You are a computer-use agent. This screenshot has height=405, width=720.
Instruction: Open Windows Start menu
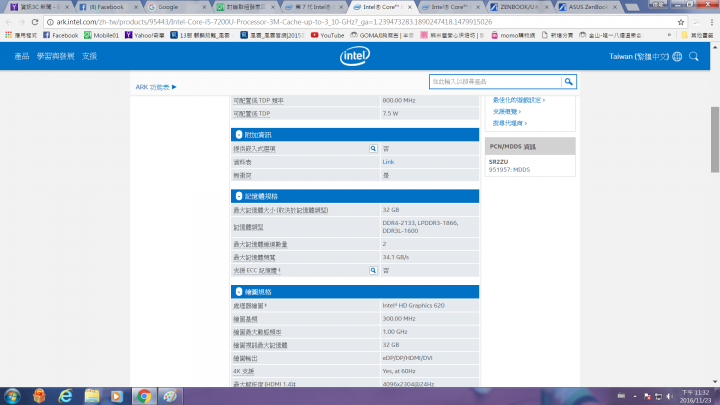(x=12, y=396)
